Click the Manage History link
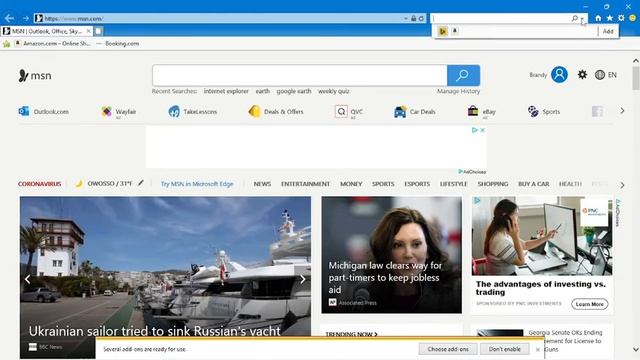The image size is (640, 360). click(x=458, y=91)
